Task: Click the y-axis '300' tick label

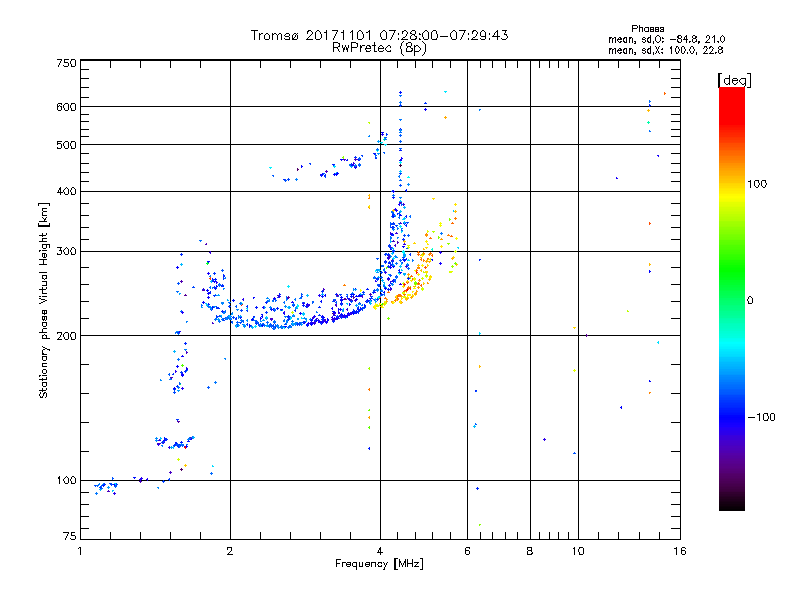Action: [66, 252]
